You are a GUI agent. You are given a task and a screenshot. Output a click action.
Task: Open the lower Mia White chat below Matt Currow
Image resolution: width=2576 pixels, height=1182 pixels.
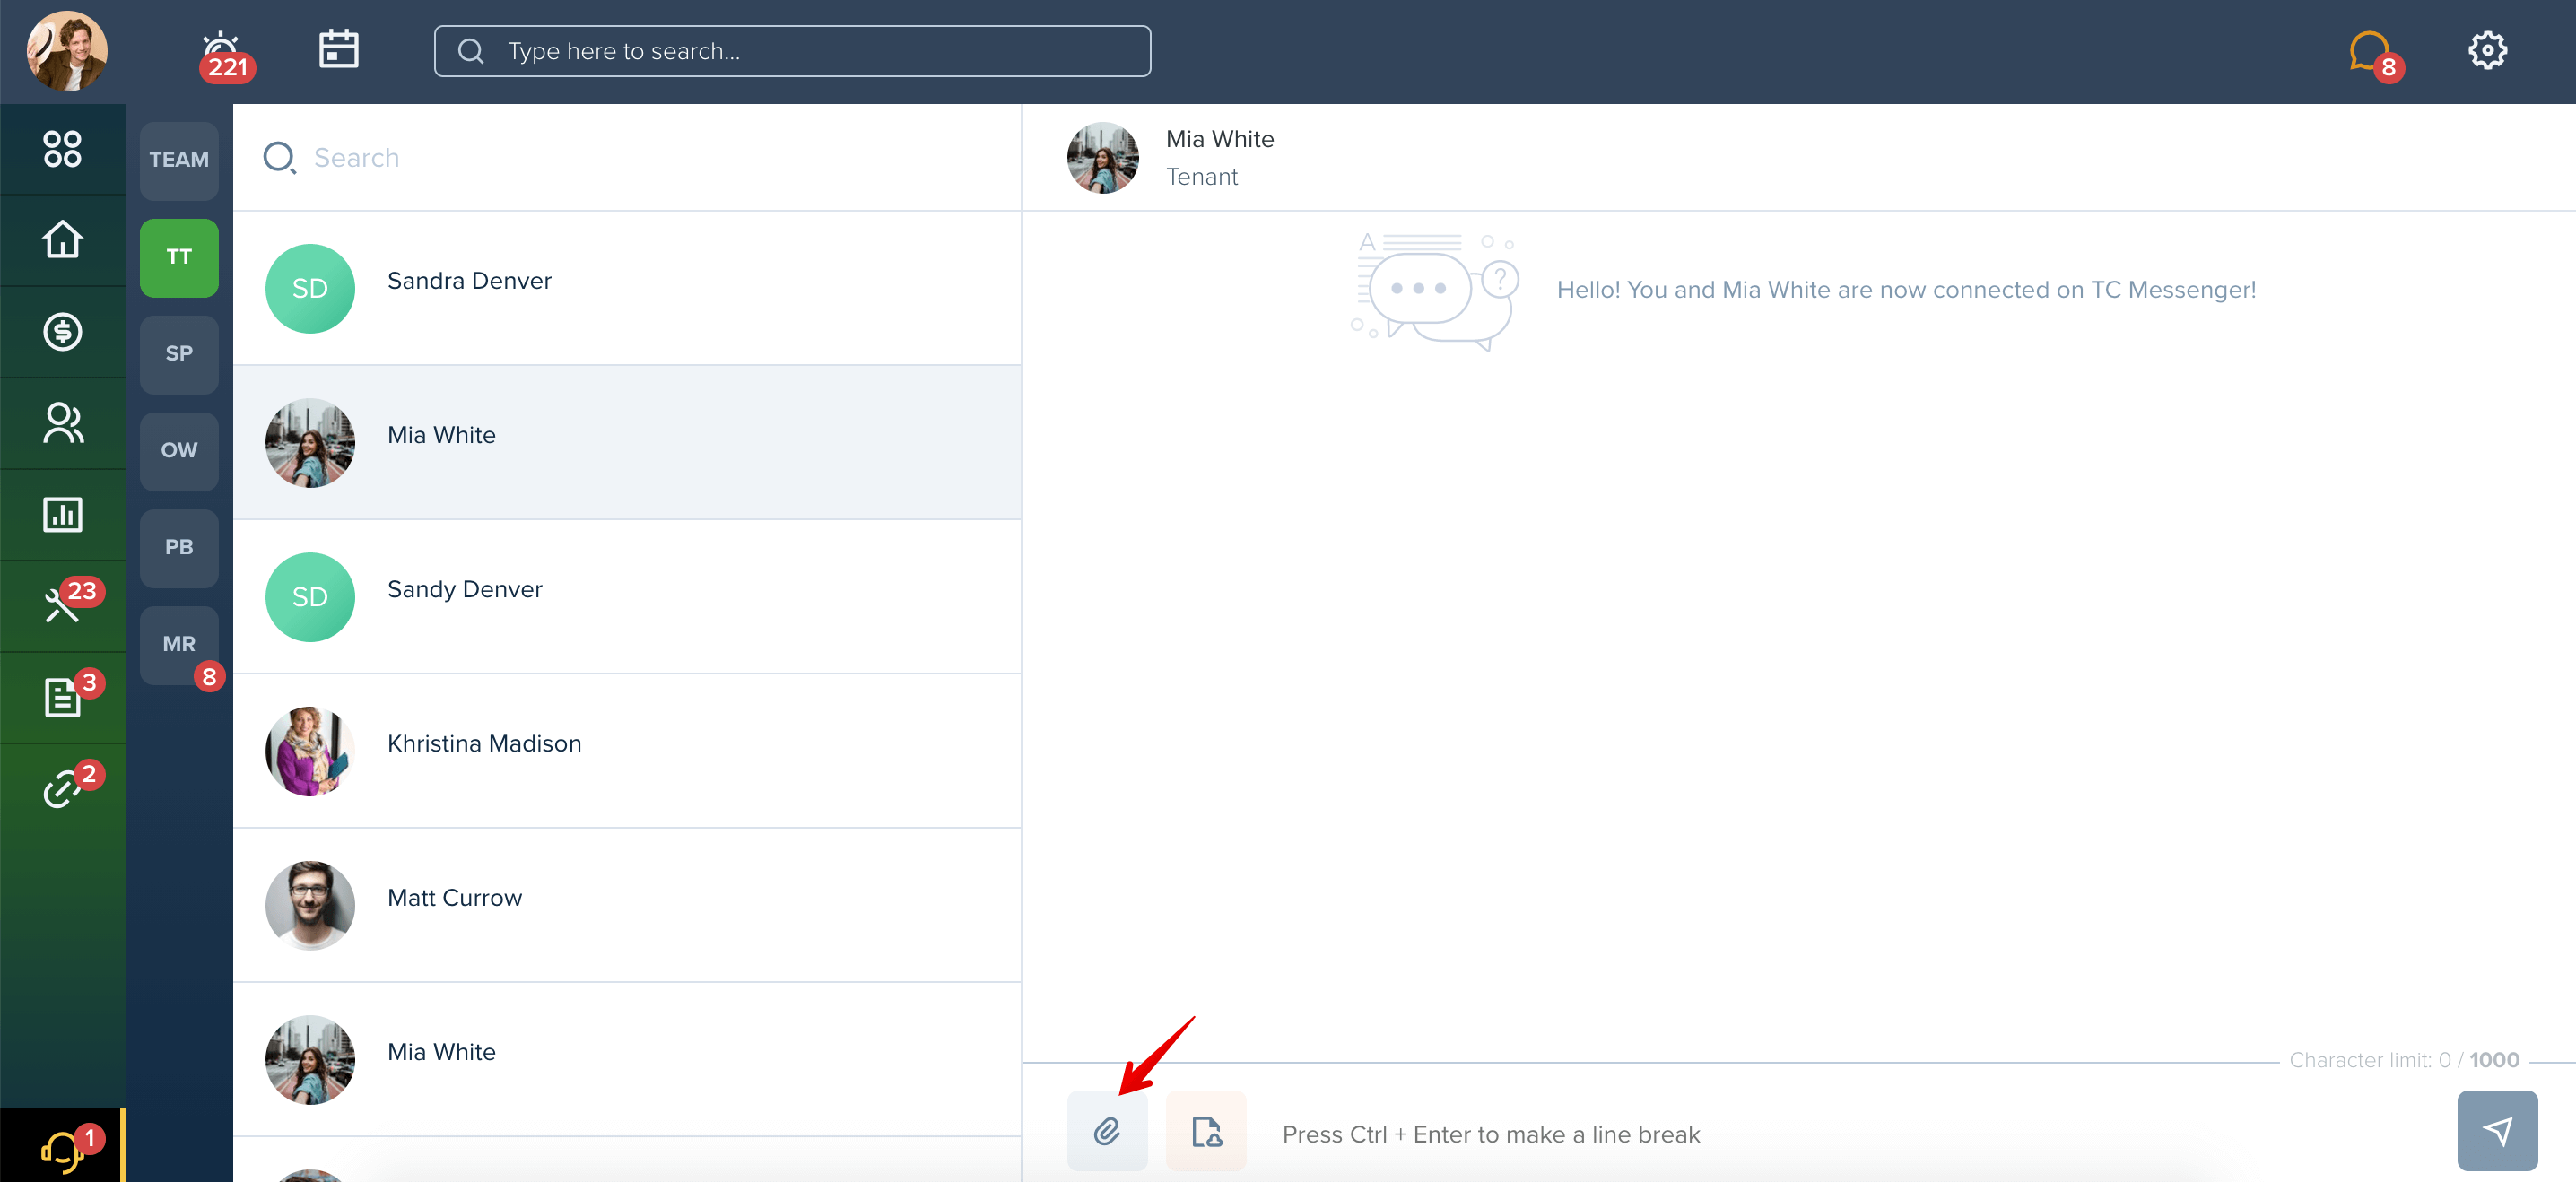(x=627, y=1059)
